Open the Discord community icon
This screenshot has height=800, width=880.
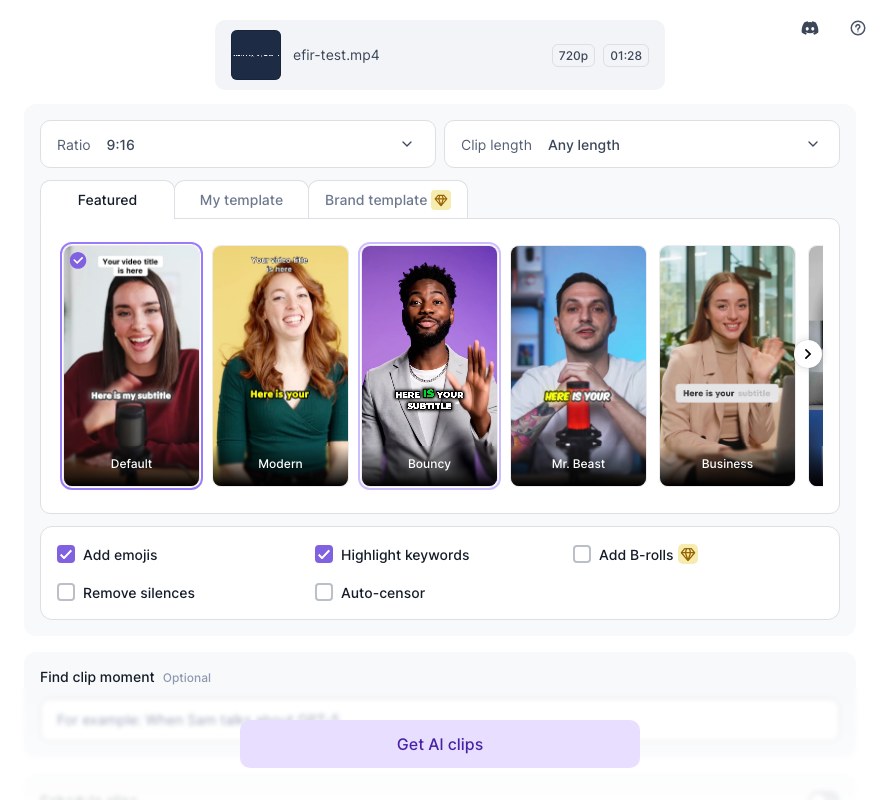(809, 28)
